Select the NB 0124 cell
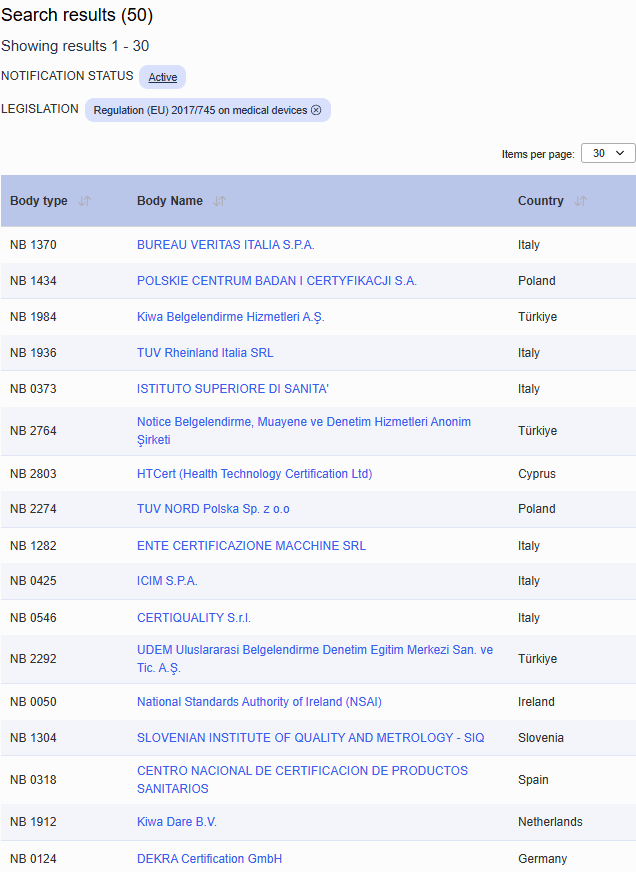 tap(33, 859)
